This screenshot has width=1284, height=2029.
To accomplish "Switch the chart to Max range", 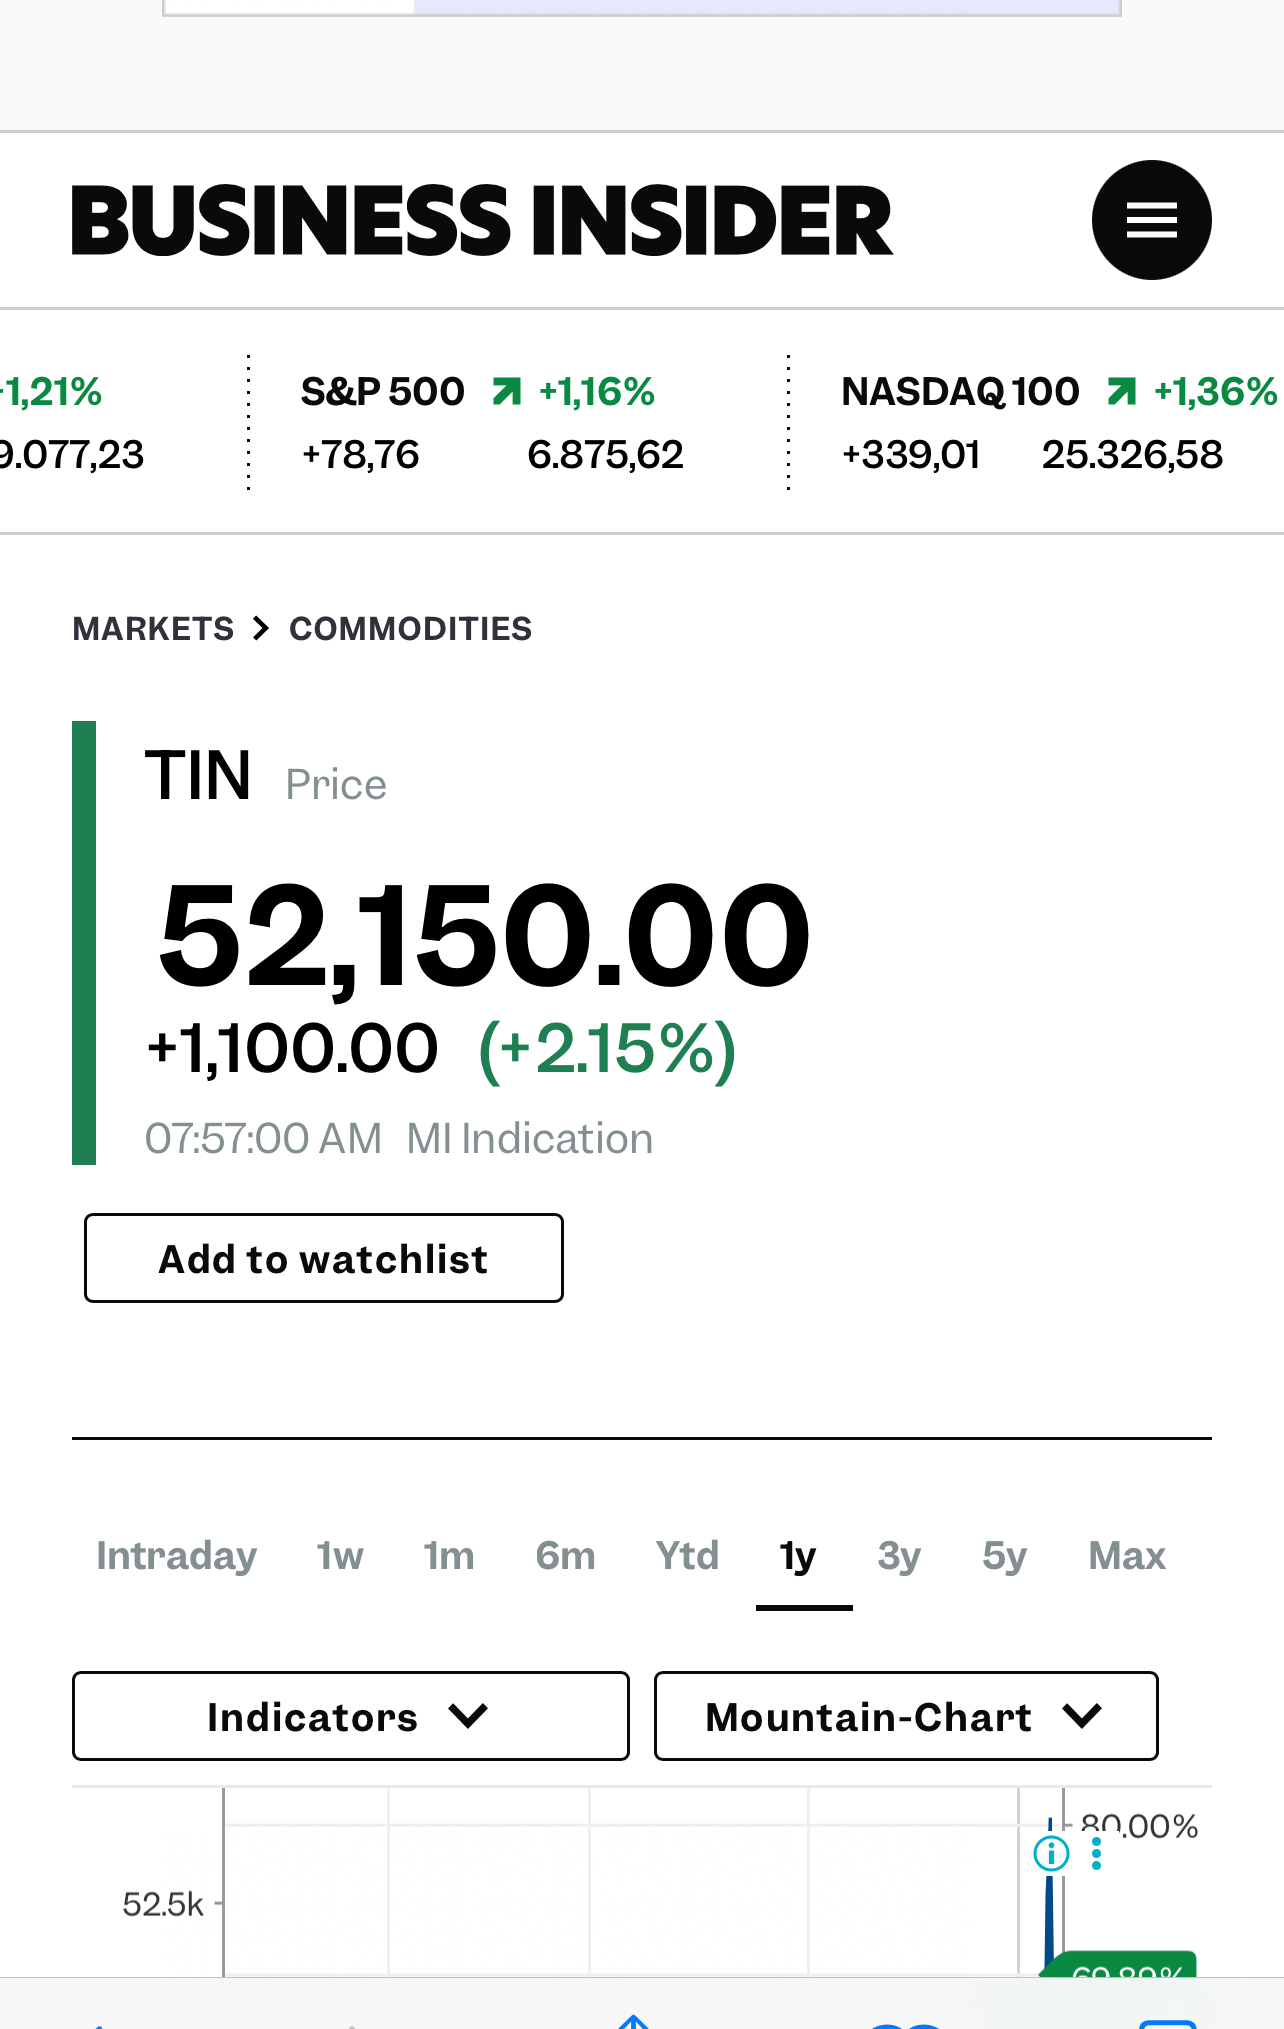I will click(1127, 1556).
